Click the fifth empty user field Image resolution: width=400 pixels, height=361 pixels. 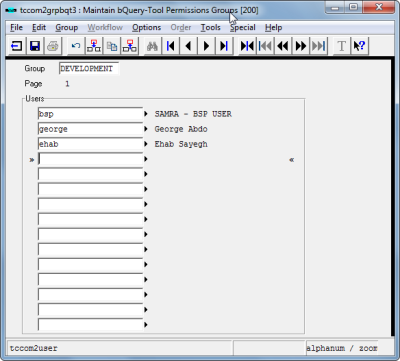(x=90, y=174)
